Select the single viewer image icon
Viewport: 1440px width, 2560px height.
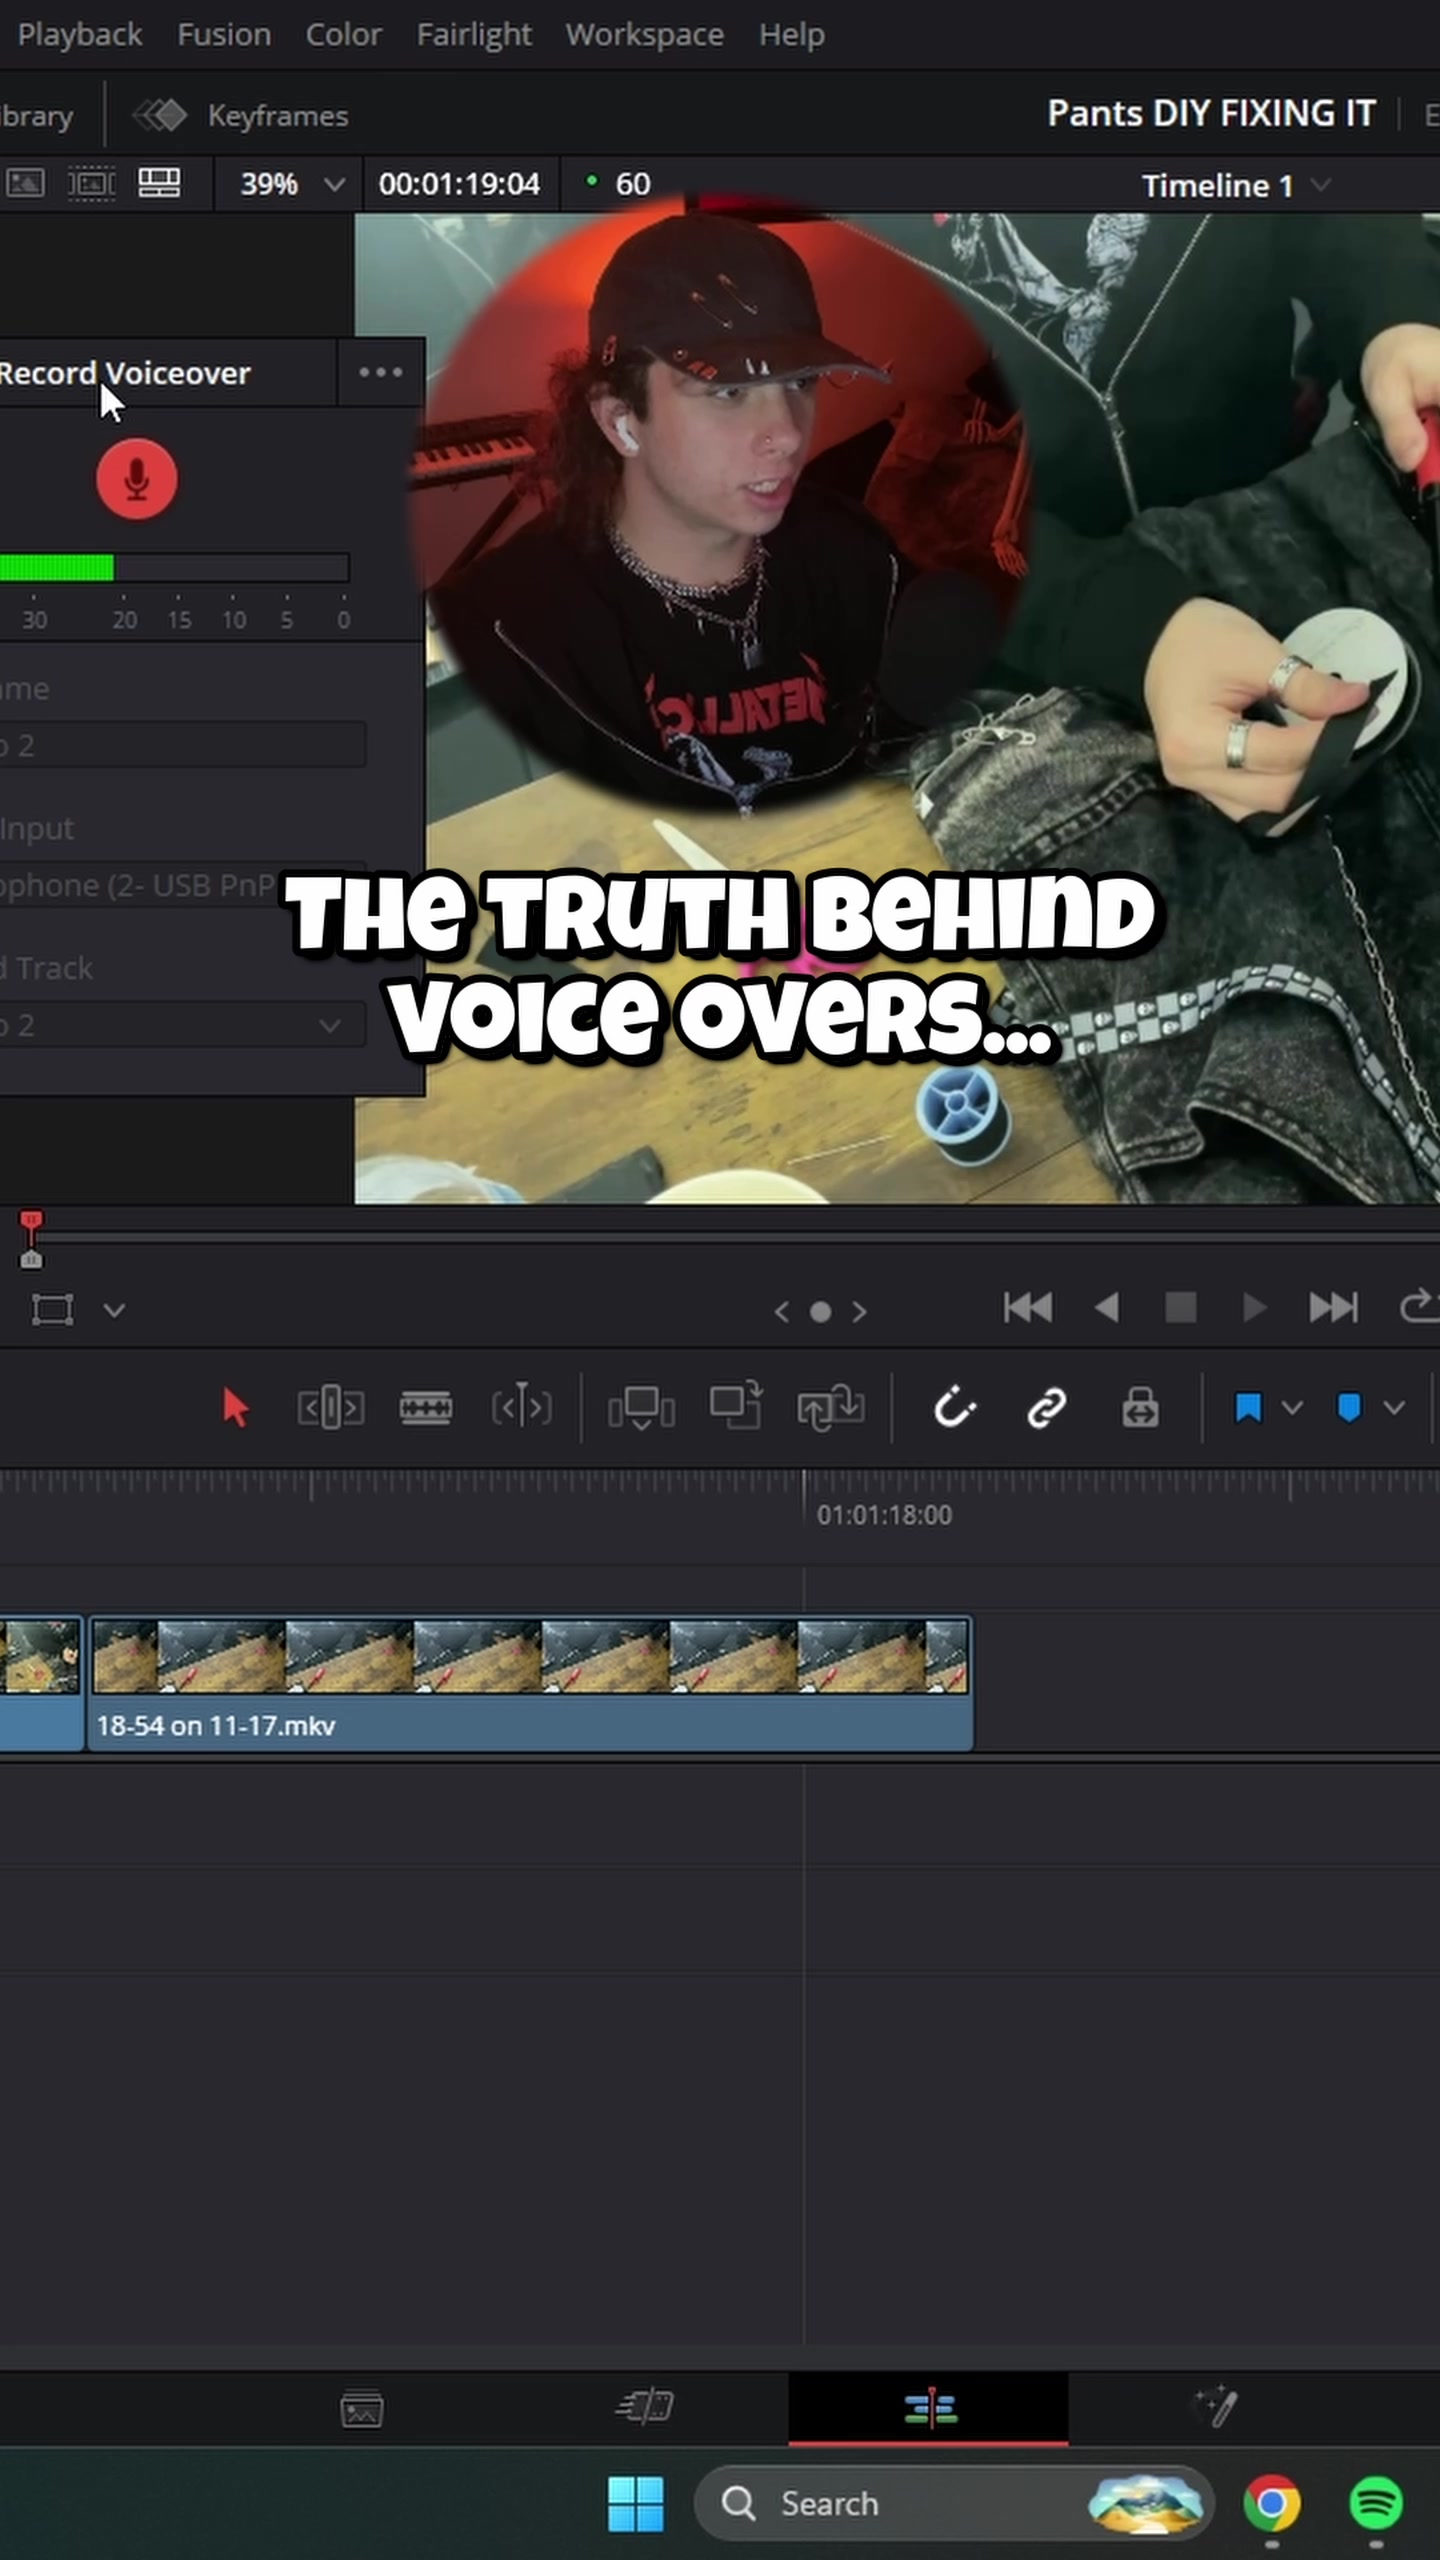click(25, 183)
